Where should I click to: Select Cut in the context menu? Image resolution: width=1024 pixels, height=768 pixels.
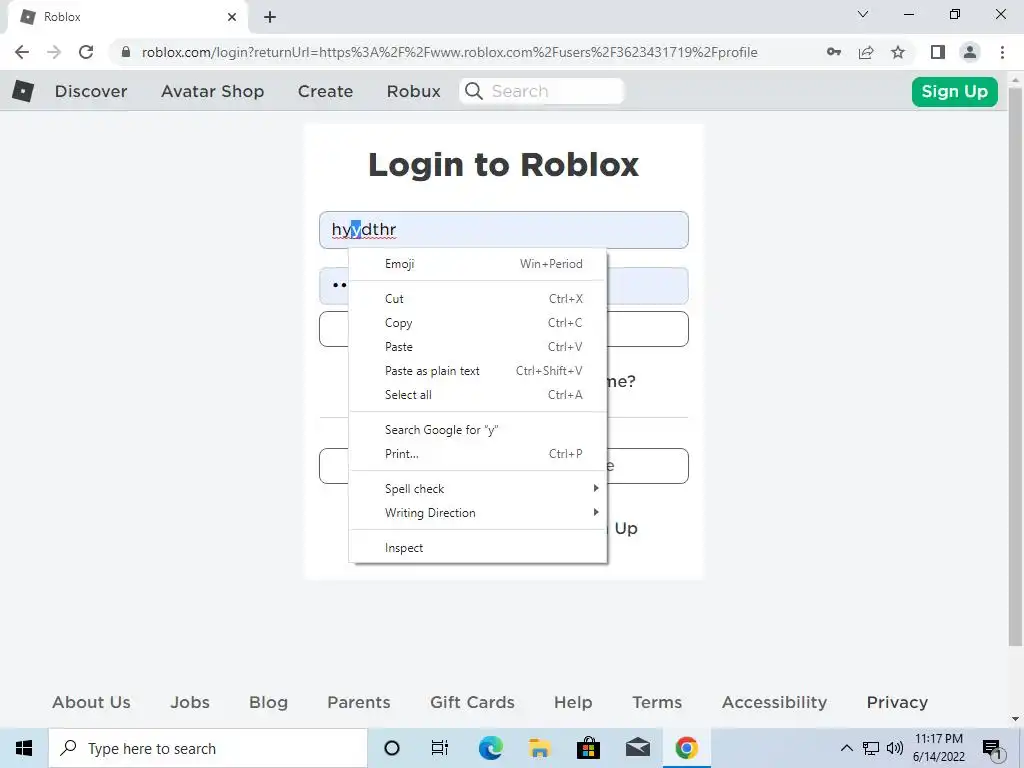point(479,298)
